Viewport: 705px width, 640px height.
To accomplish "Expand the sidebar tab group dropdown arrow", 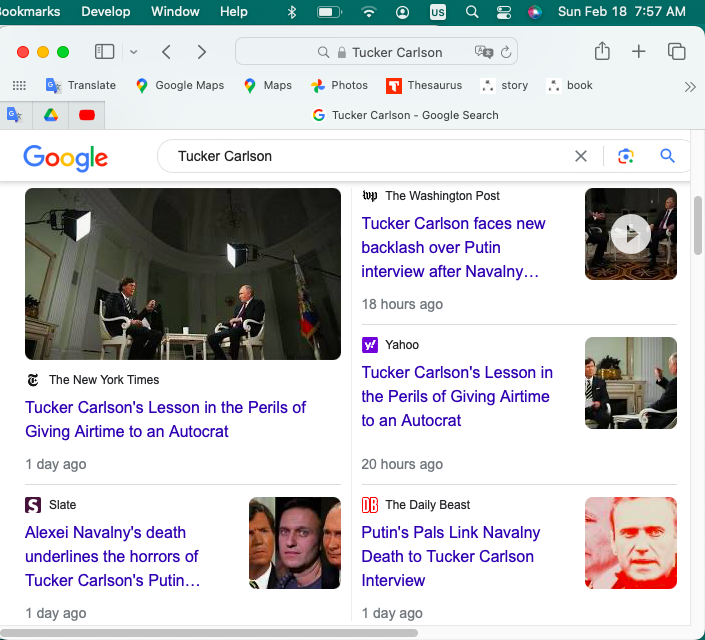I will tap(134, 52).
